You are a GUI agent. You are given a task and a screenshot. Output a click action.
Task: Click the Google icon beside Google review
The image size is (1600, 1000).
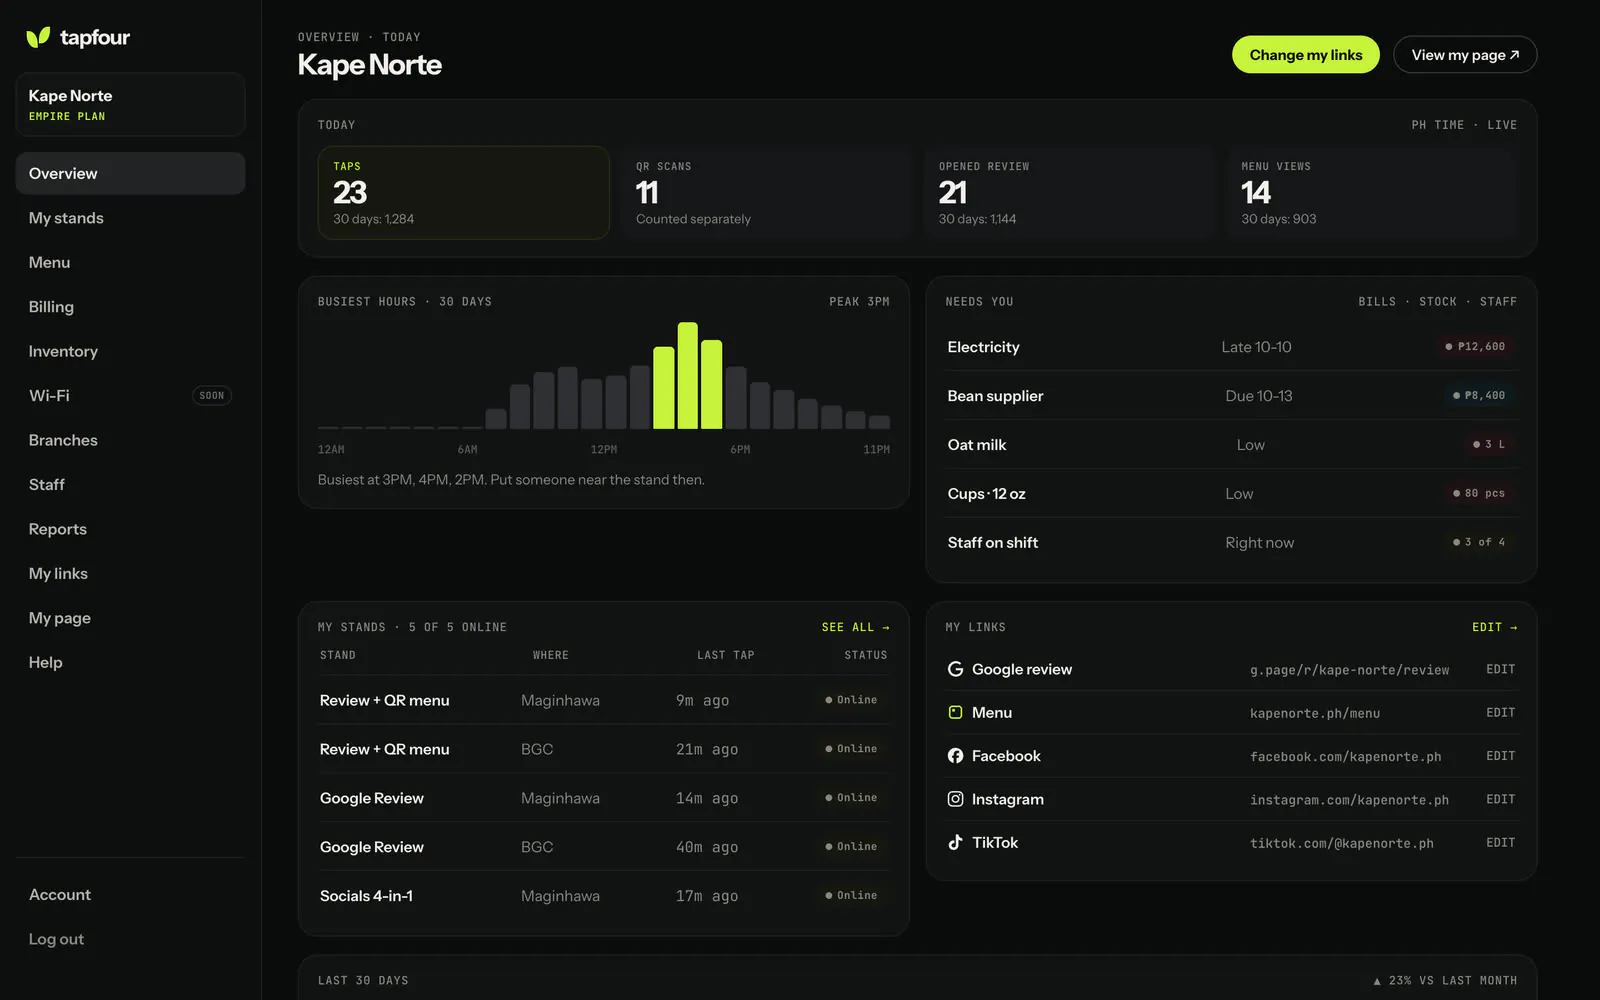pyautogui.click(x=955, y=669)
